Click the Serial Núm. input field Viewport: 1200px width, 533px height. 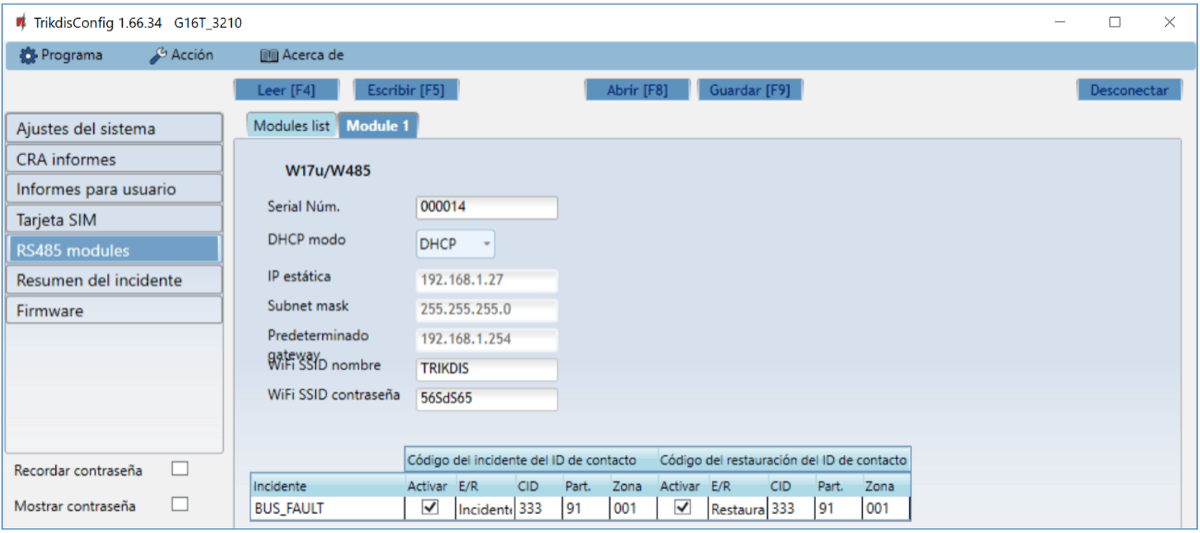coord(485,207)
